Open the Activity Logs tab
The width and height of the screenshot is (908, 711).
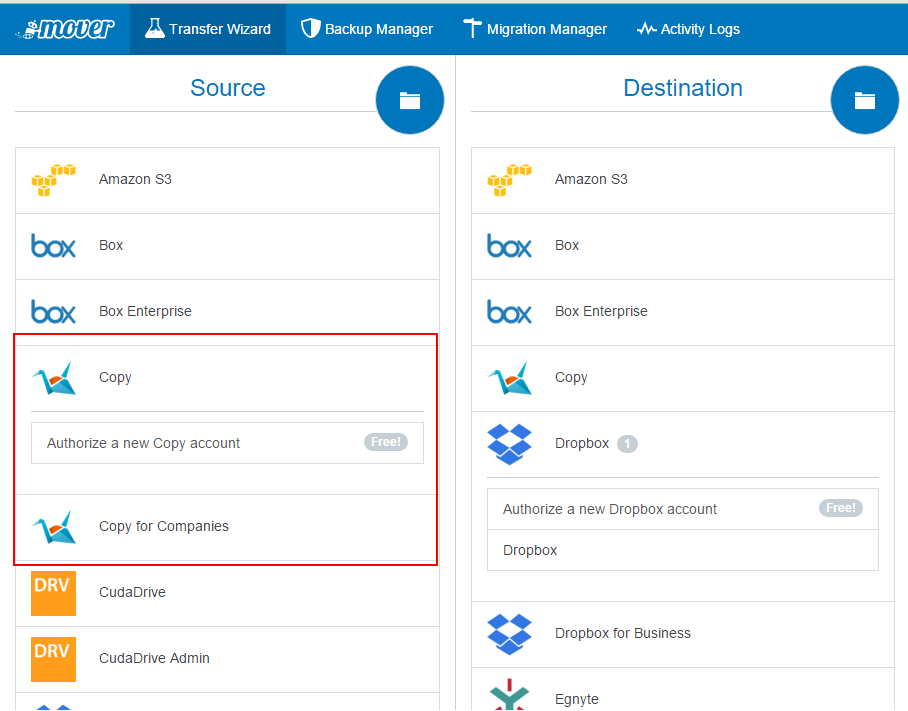688,29
